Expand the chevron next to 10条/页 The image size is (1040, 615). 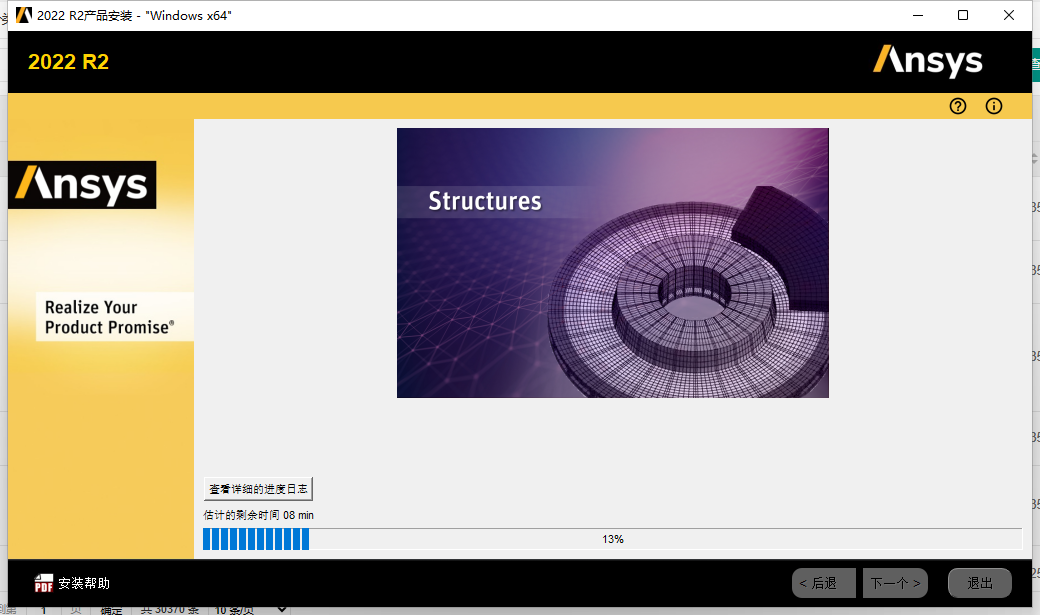click(x=280, y=608)
